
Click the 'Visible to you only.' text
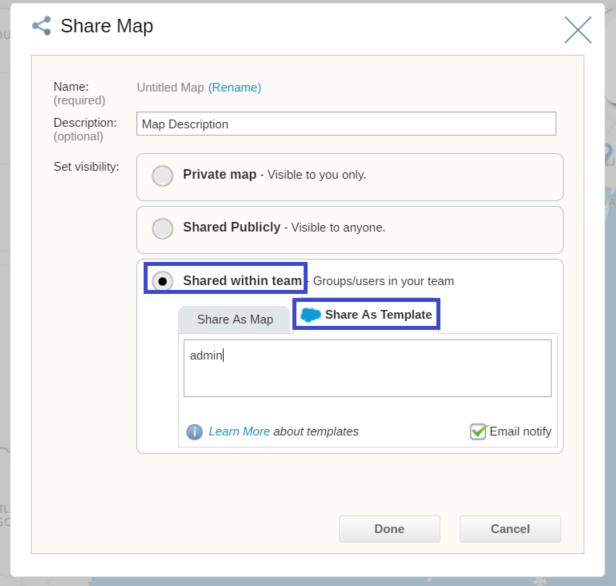317,175
